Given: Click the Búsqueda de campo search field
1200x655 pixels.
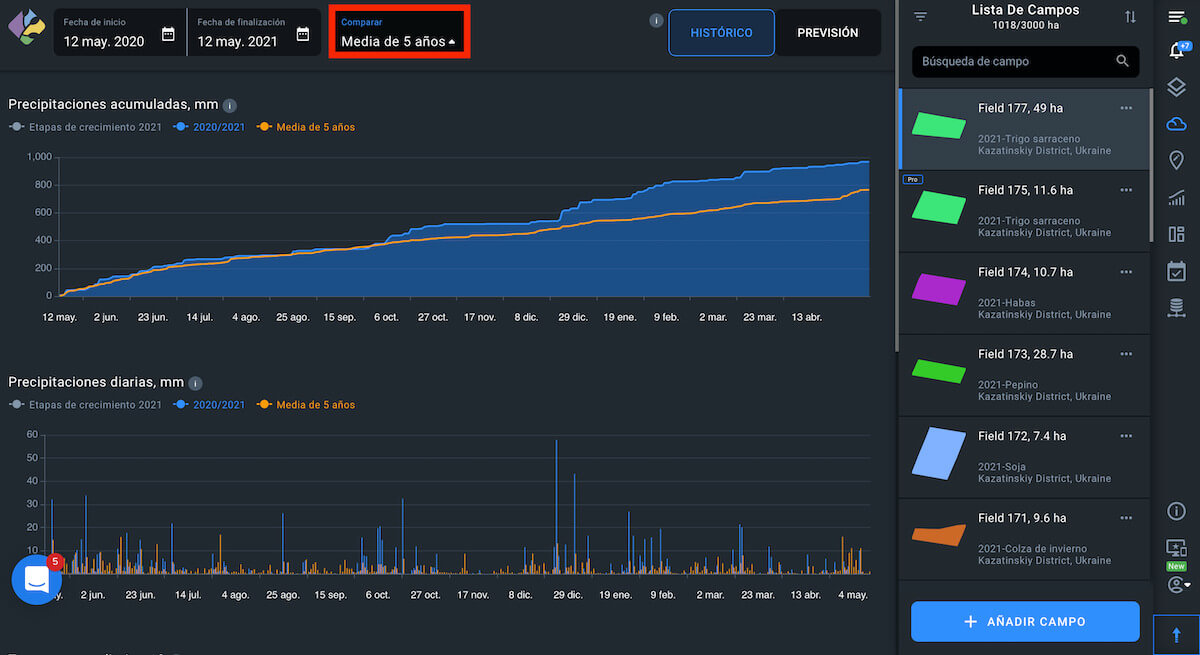Looking at the screenshot, I should 1015,61.
